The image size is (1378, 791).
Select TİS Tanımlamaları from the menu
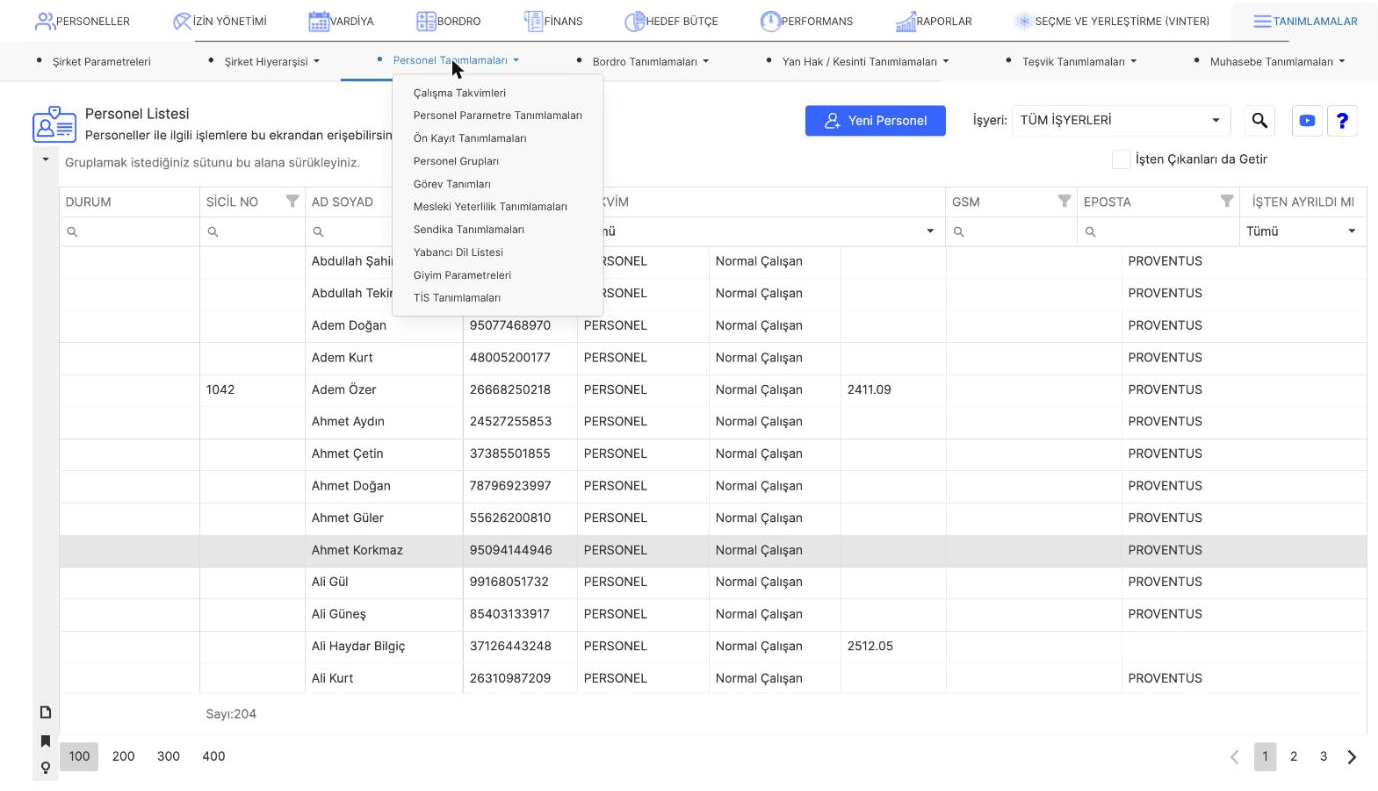457,298
